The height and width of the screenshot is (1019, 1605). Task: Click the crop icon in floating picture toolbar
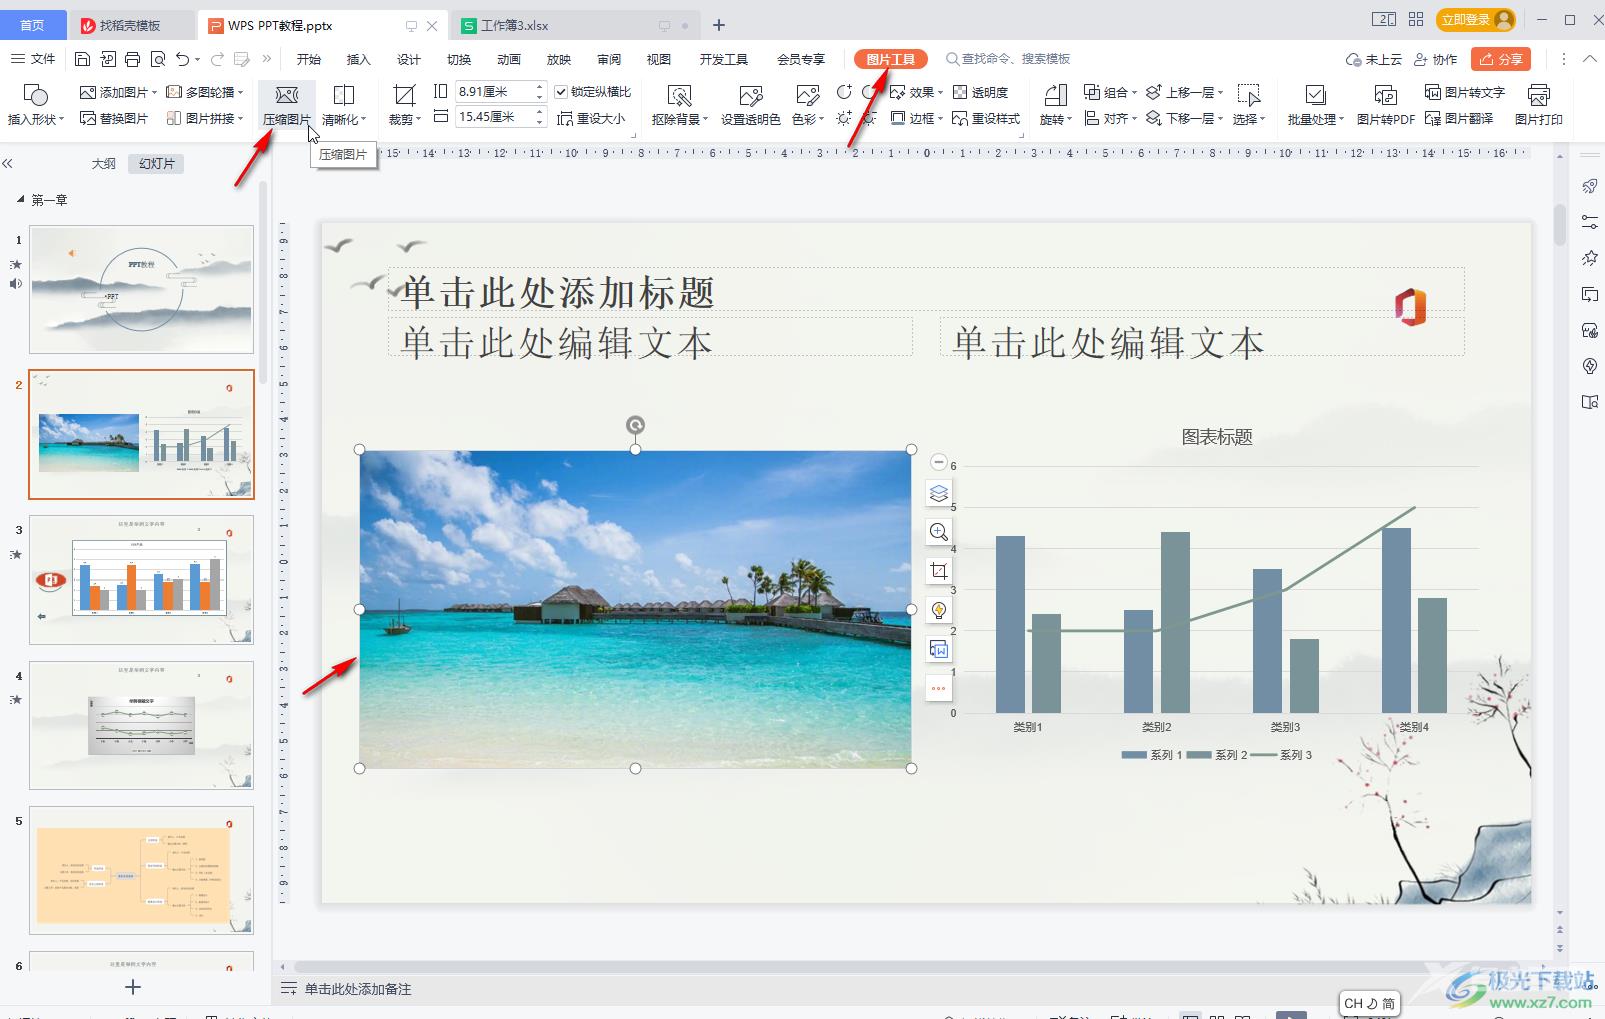938,571
